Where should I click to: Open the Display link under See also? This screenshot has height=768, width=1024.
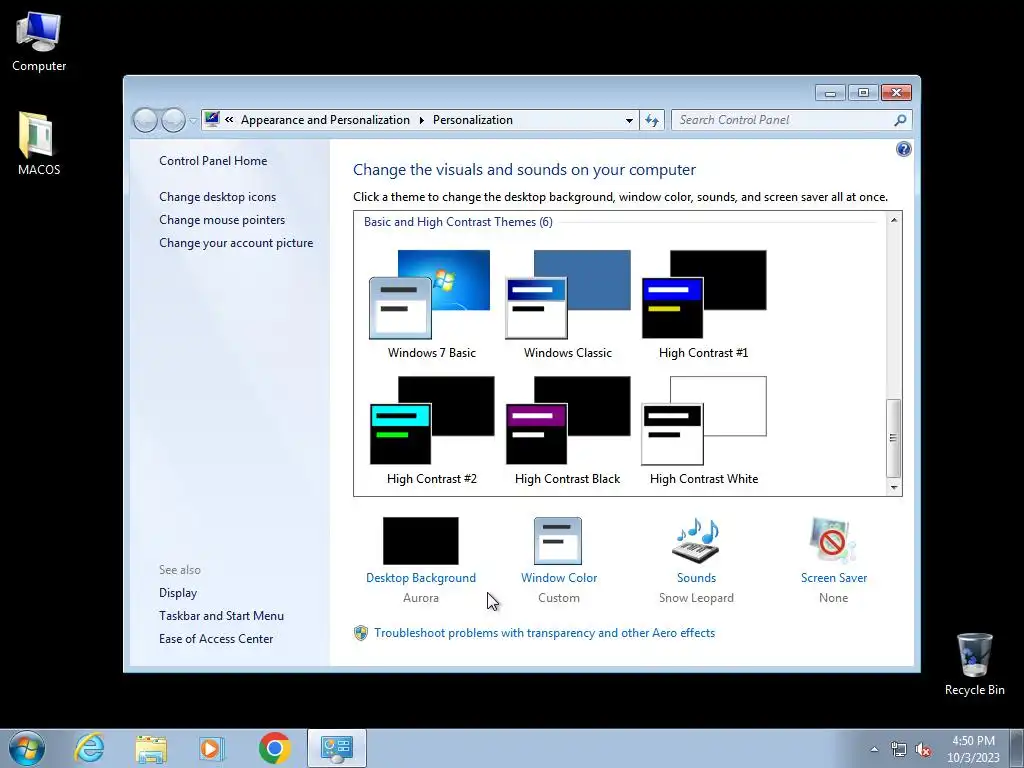pyautogui.click(x=178, y=592)
